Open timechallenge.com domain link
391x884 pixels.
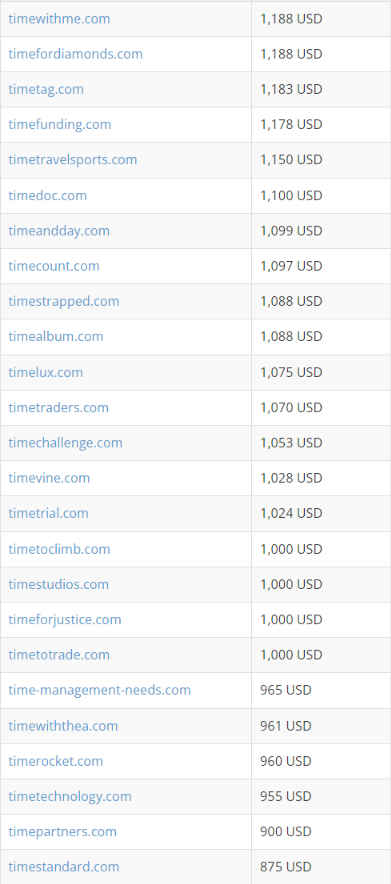coord(65,443)
